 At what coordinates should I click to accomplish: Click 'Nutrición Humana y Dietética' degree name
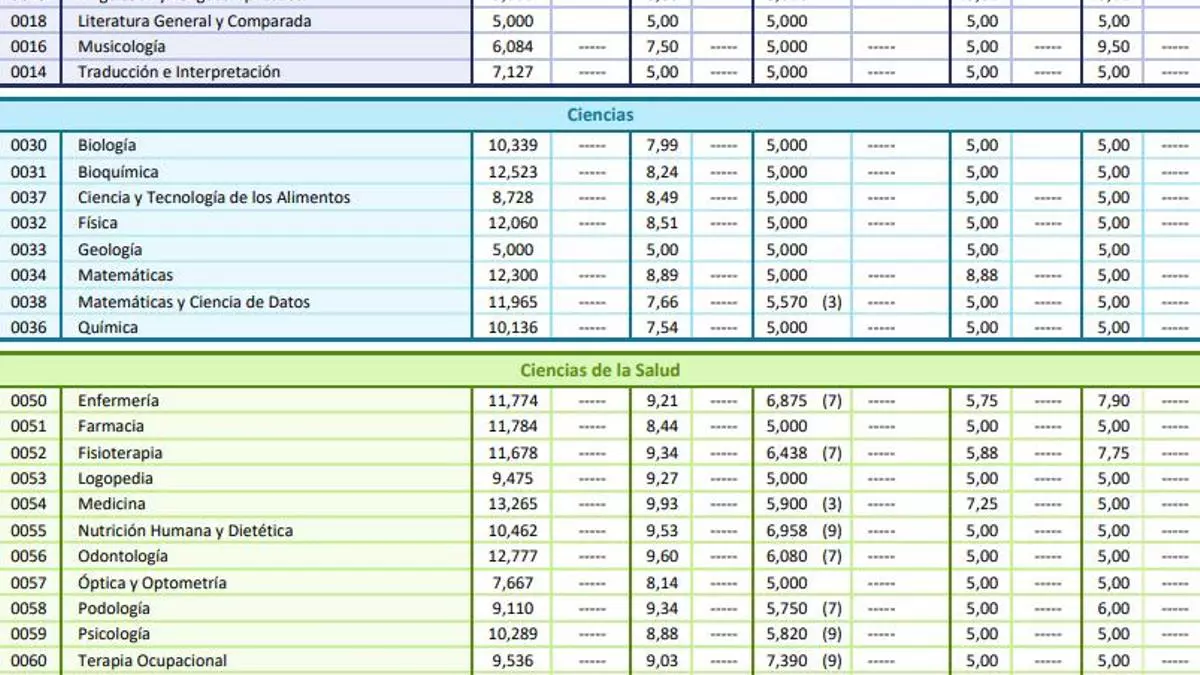(x=185, y=530)
